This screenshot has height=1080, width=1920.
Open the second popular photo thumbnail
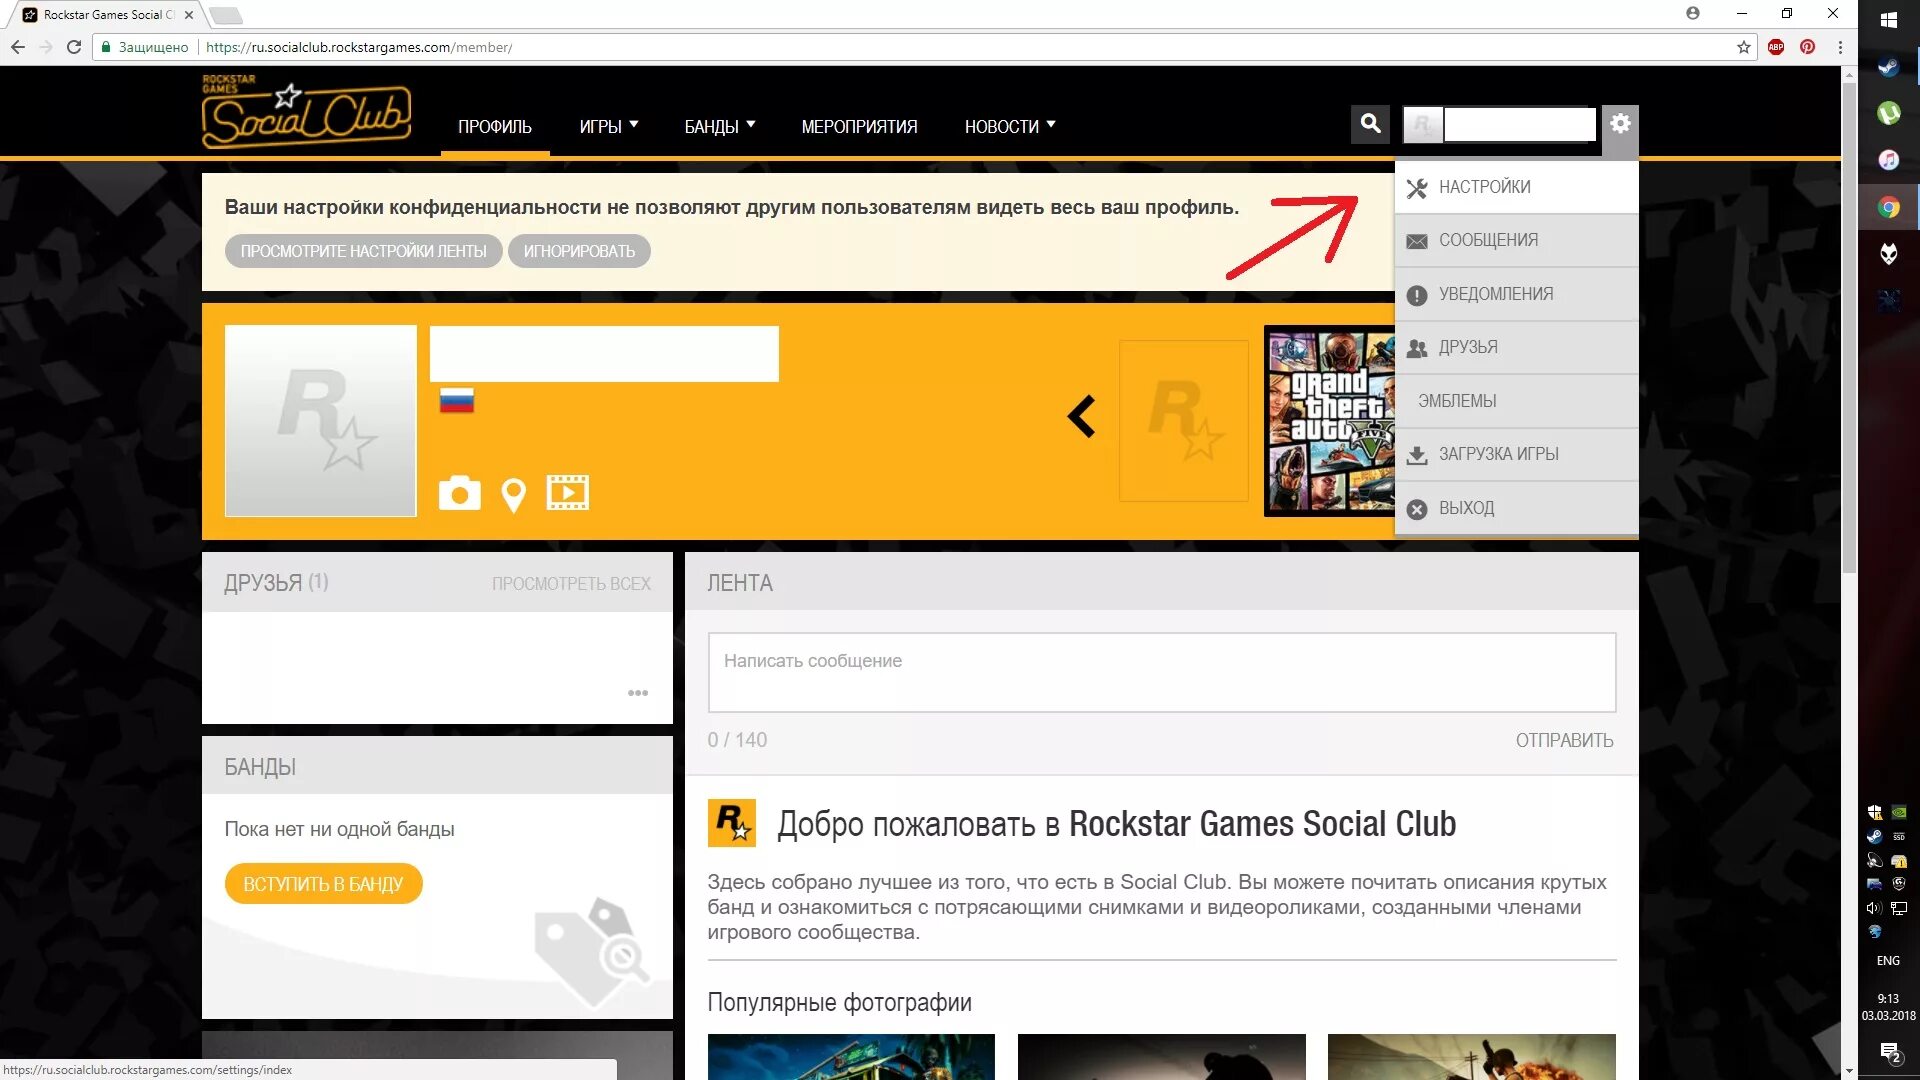tap(1161, 1057)
